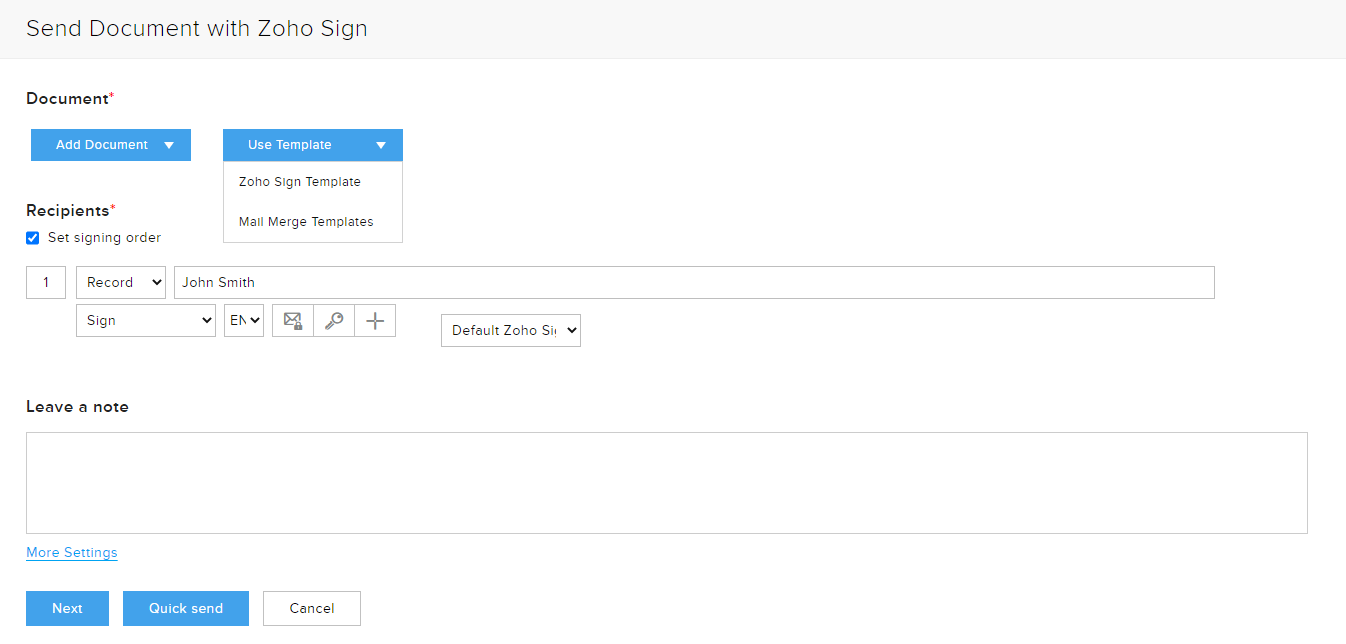Image resolution: width=1346 pixels, height=644 pixels.
Task: Click the Next button
Action: click(67, 608)
